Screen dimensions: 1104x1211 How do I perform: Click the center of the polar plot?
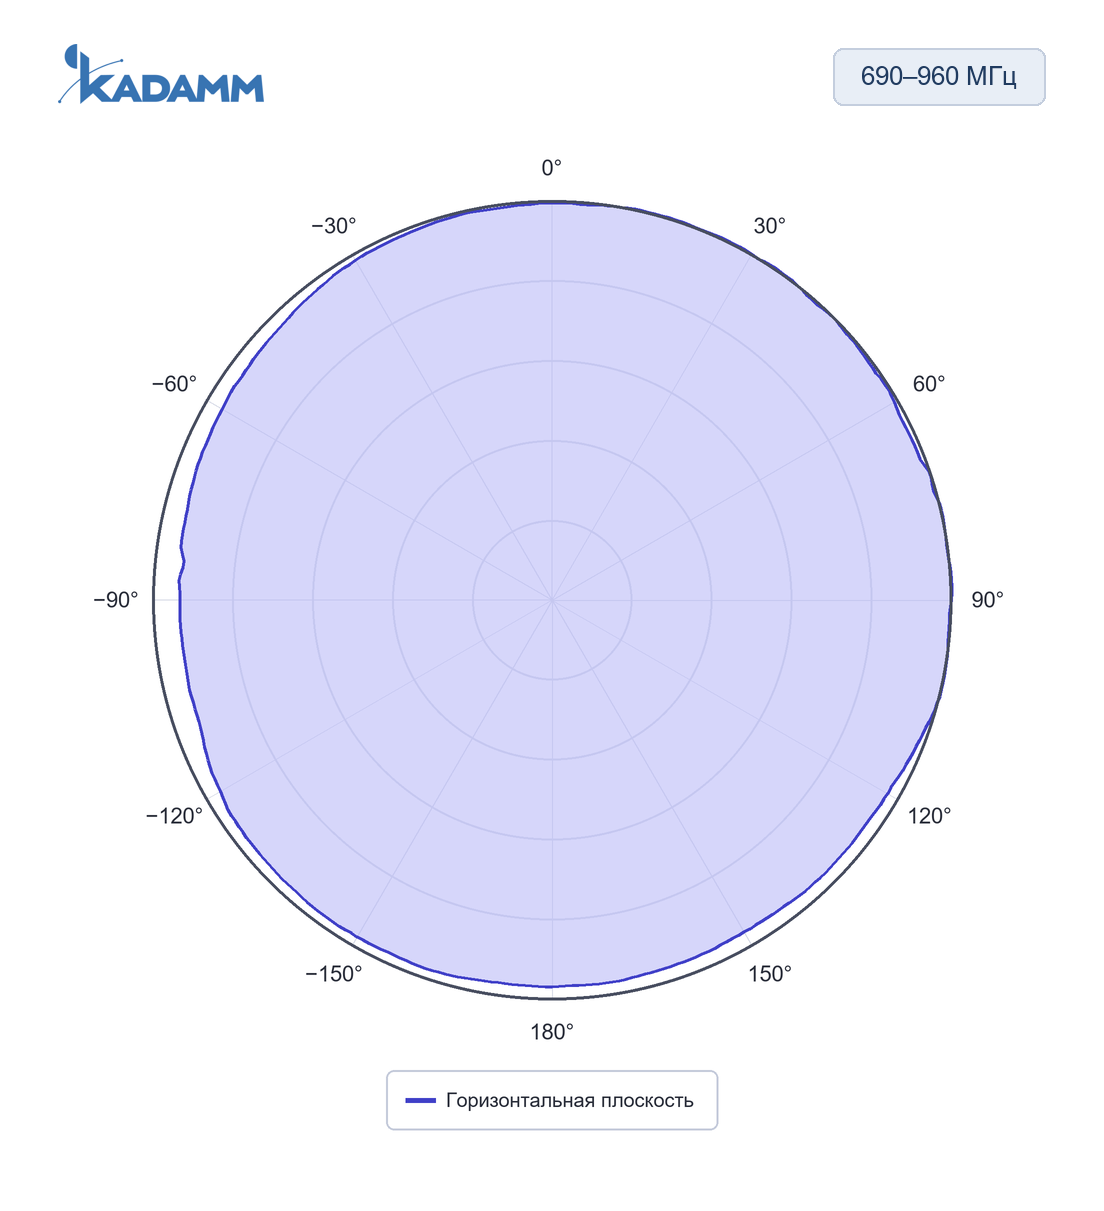(552, 600)
